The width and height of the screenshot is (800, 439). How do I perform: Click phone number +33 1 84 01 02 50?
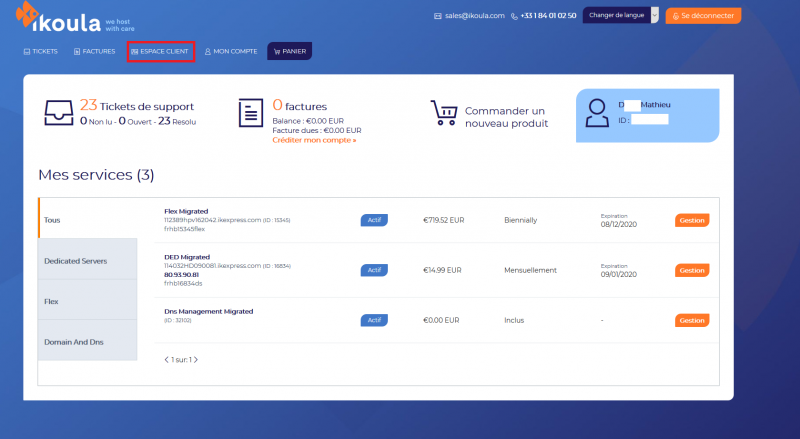click(548, 16)
